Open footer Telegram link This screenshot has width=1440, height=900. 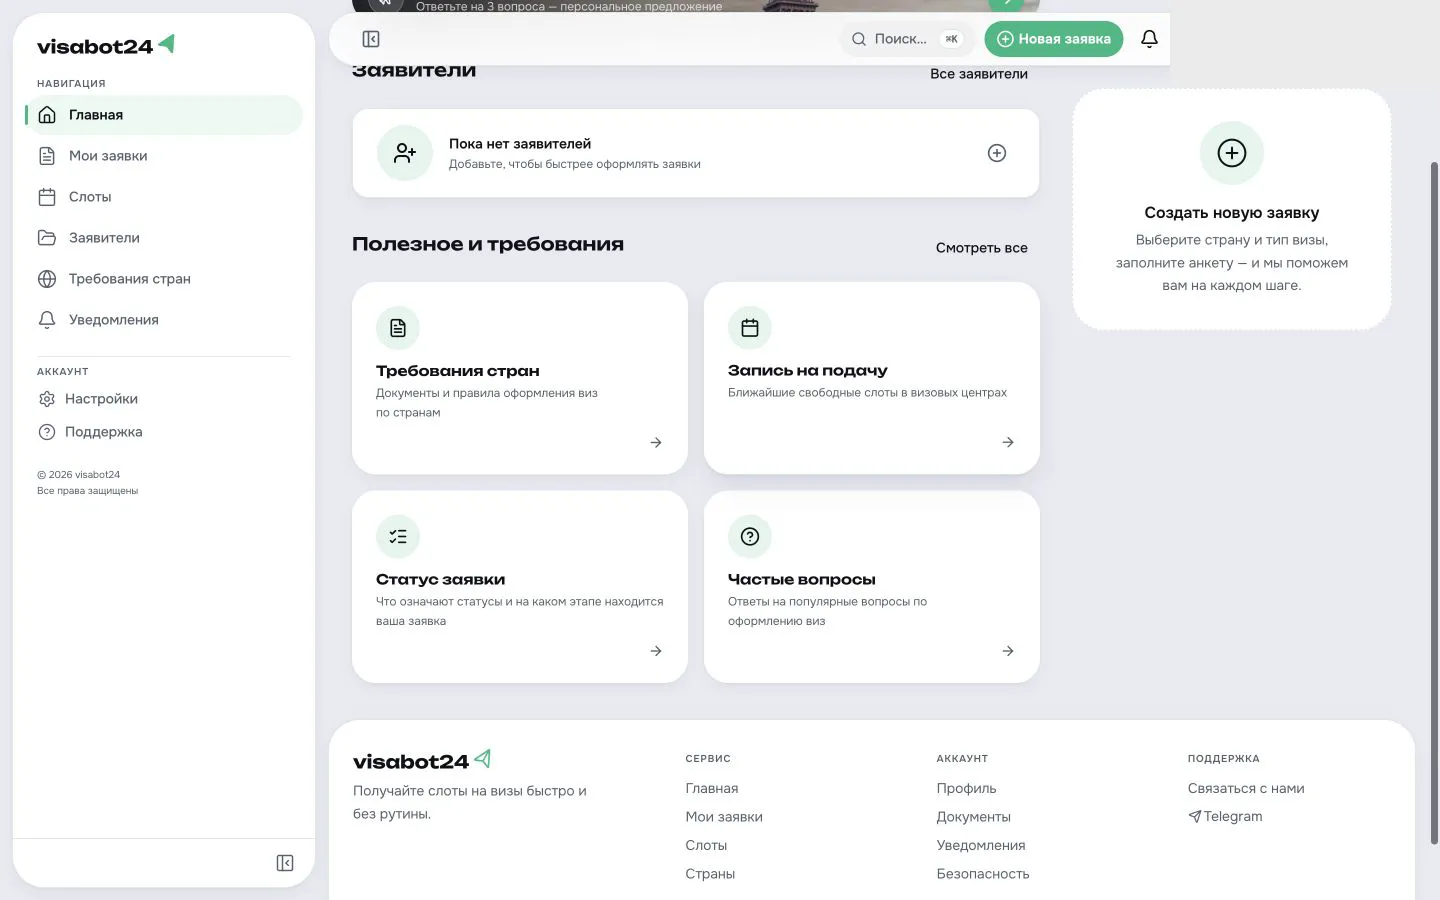pos(1225,817)
